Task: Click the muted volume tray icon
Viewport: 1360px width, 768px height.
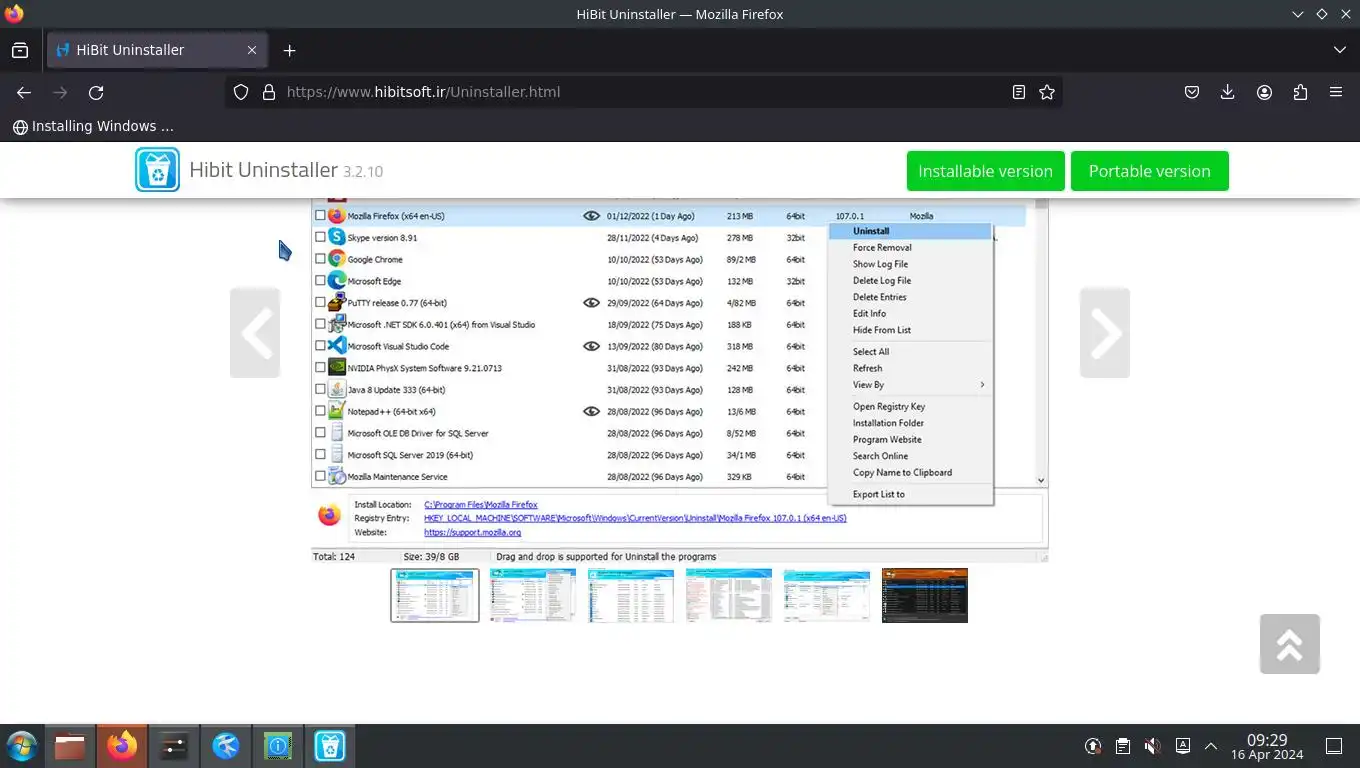Action: pyautogui.click(x=1153, y=746)
